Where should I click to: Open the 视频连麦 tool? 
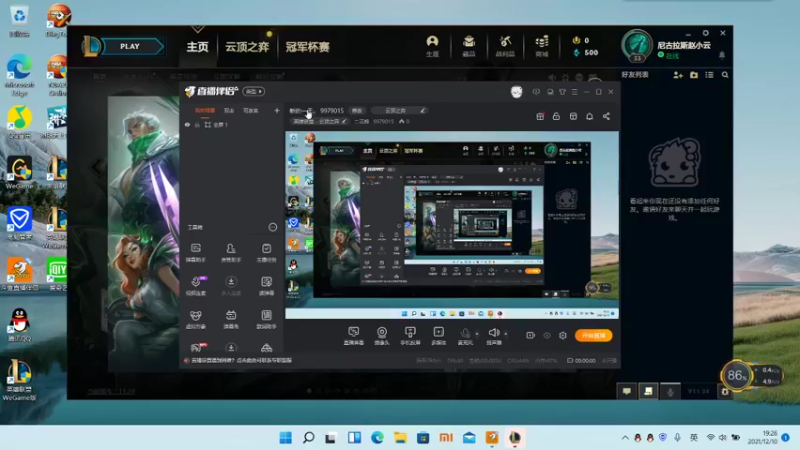pyautogui.click(x=196, y=286)
